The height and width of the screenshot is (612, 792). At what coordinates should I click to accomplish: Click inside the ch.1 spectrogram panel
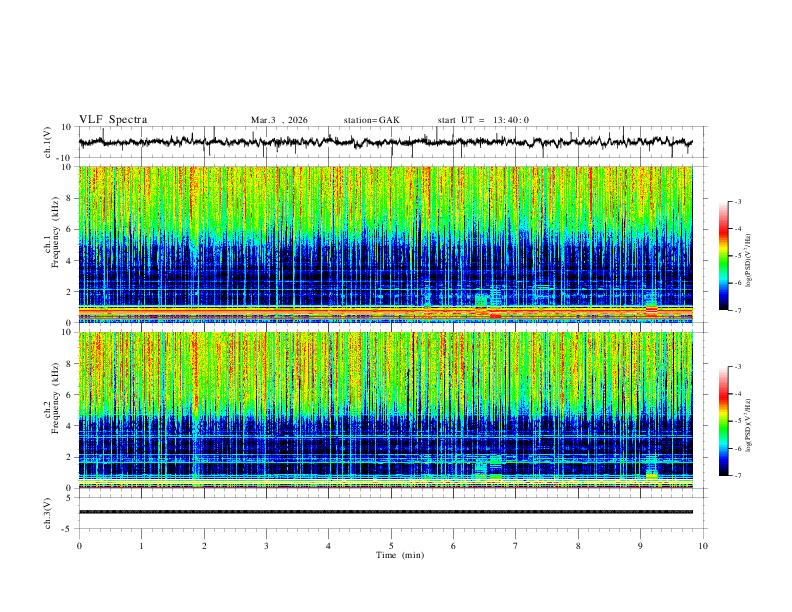point(385,244)
